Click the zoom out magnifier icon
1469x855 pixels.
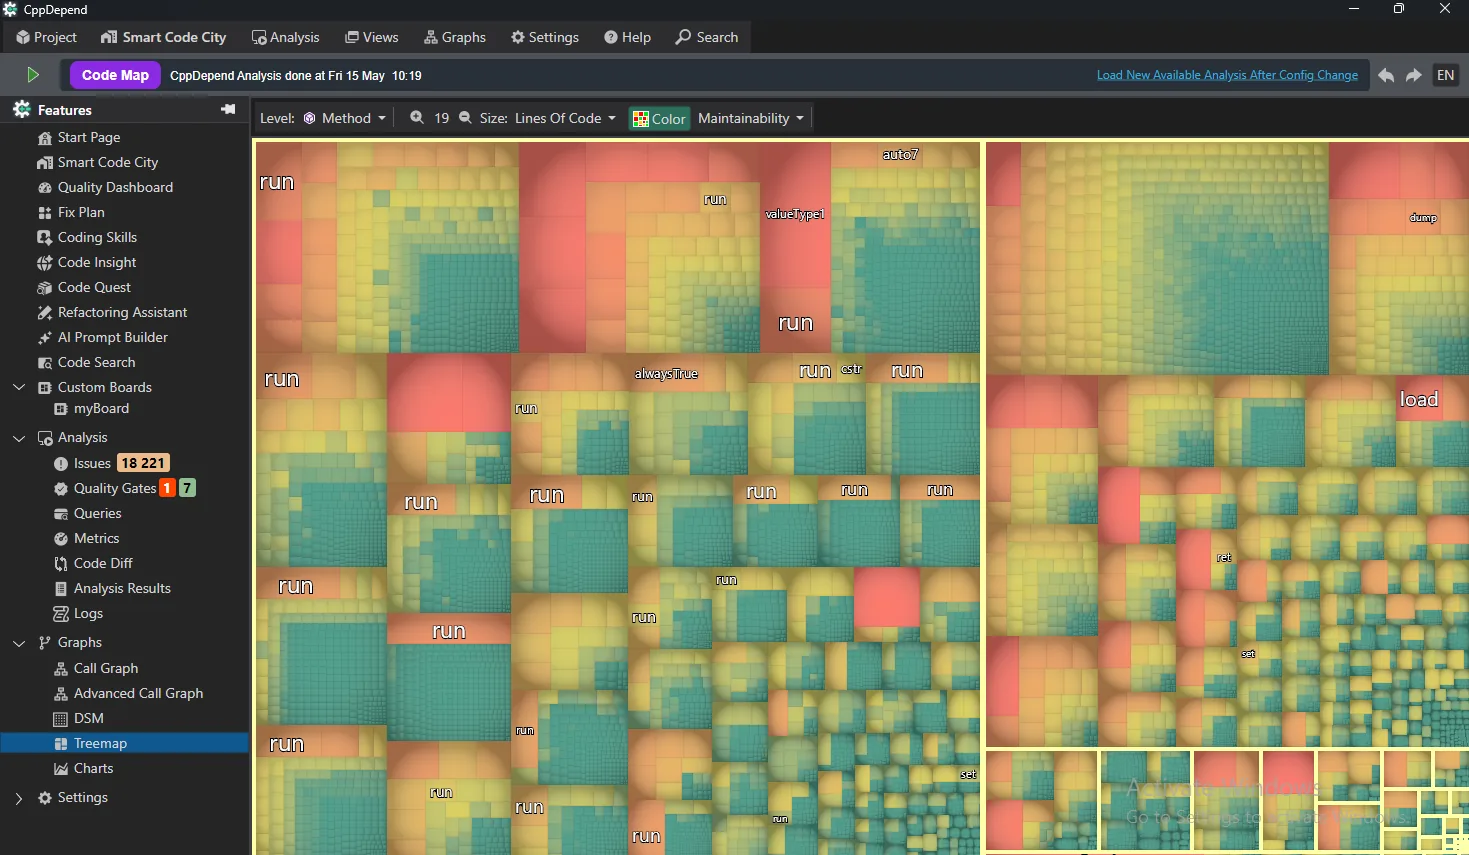click(465, 118)
